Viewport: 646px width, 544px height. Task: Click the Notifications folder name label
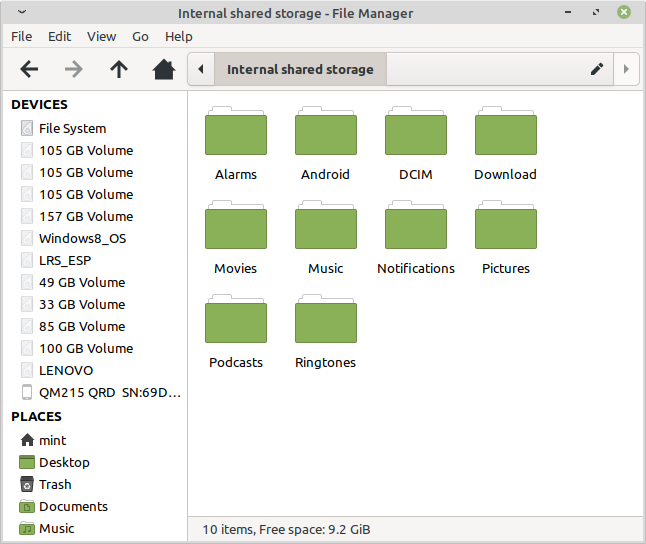(x=416, y=269)
